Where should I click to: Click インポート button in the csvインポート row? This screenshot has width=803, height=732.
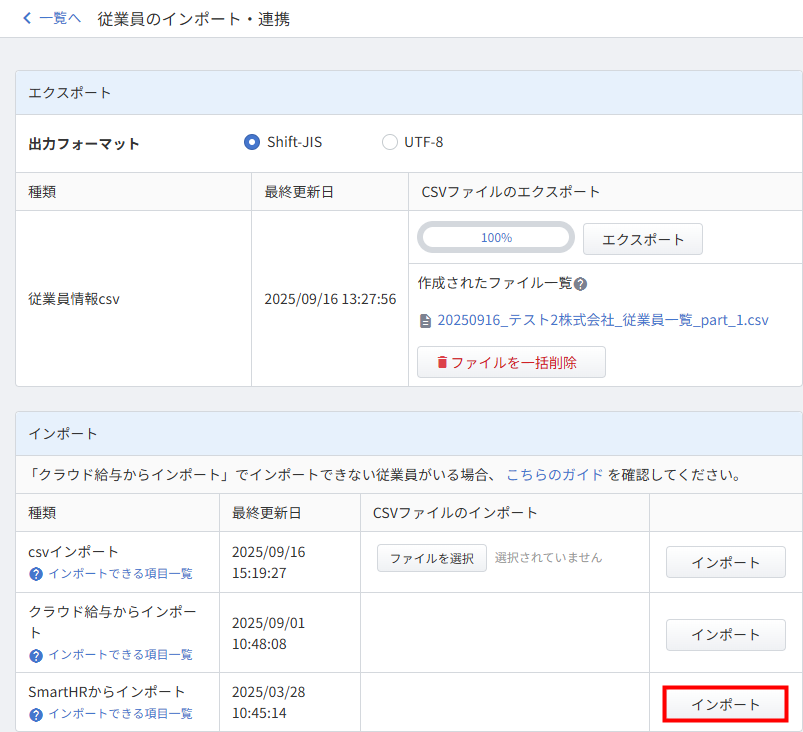click(x=726, y=562)
